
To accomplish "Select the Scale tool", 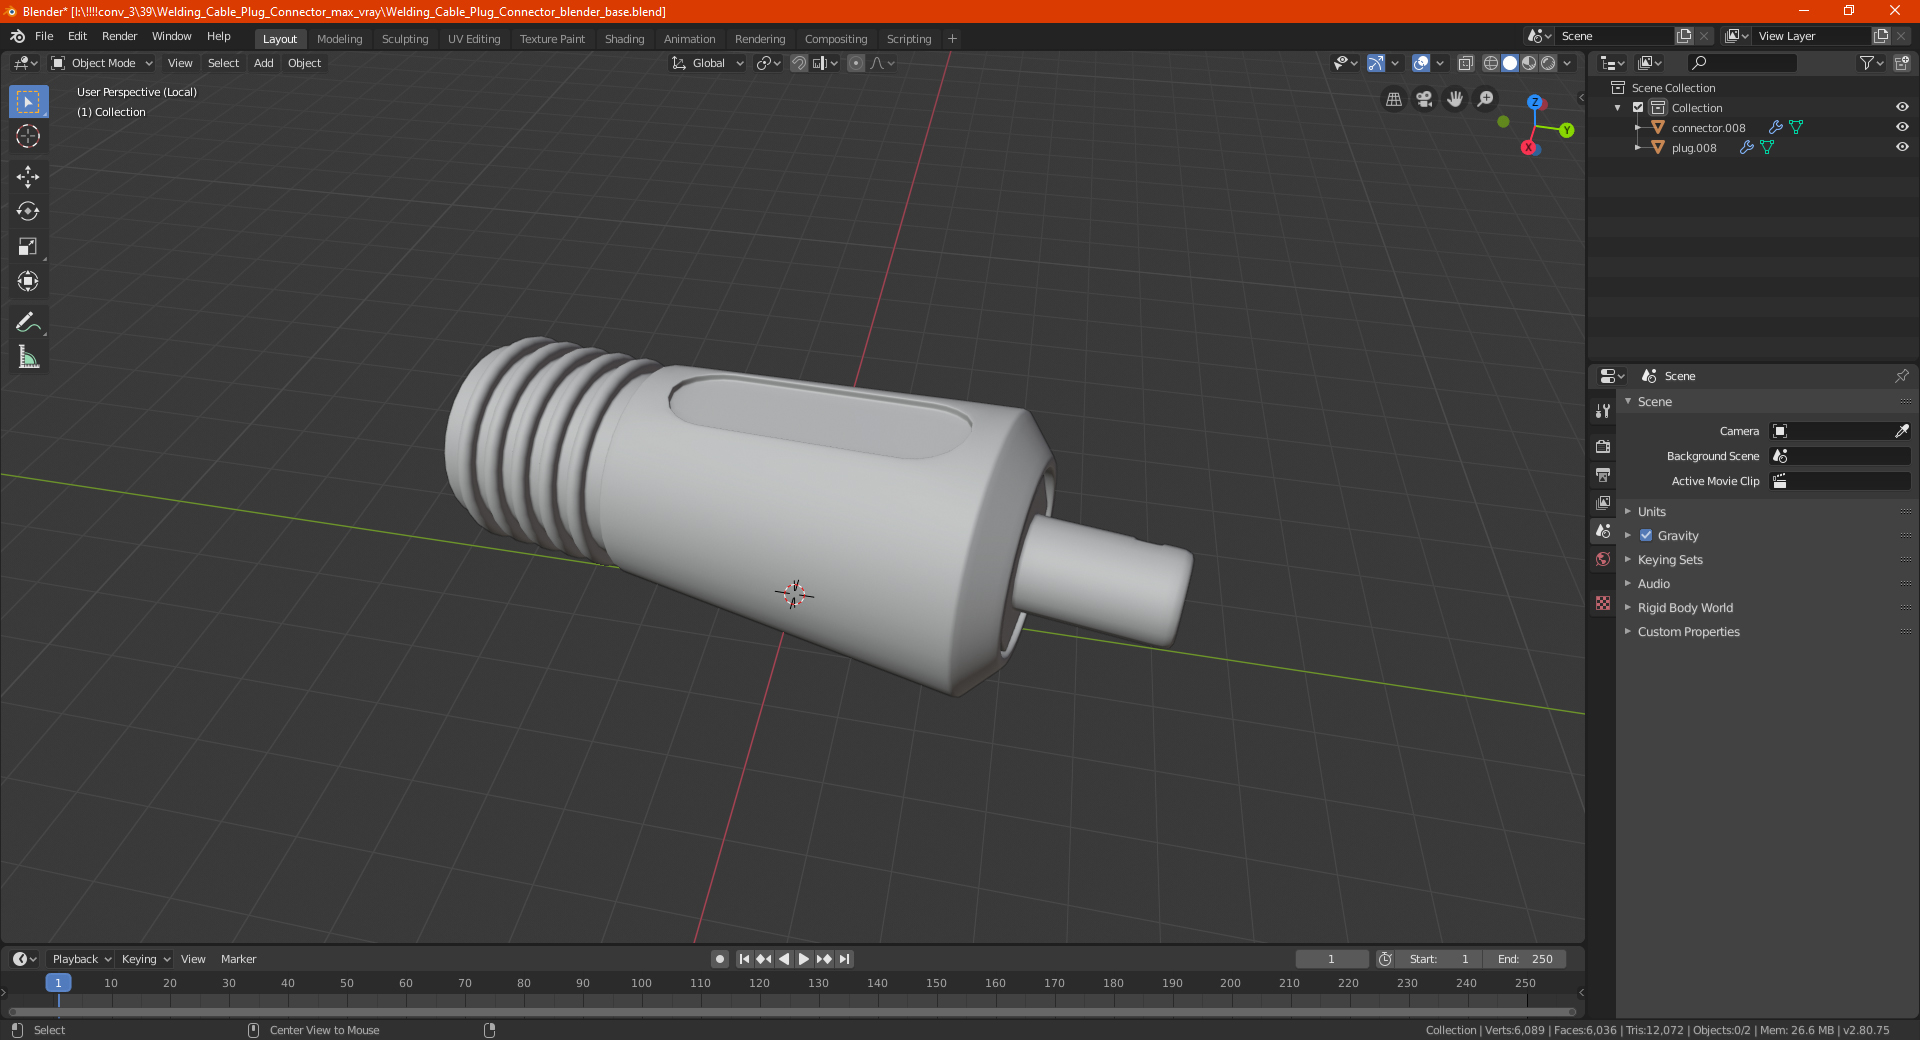I will [28, 246].
